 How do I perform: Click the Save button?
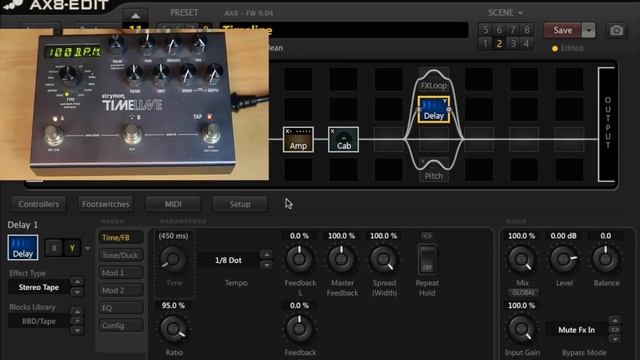pyautogui.click(x=562, y=30)
